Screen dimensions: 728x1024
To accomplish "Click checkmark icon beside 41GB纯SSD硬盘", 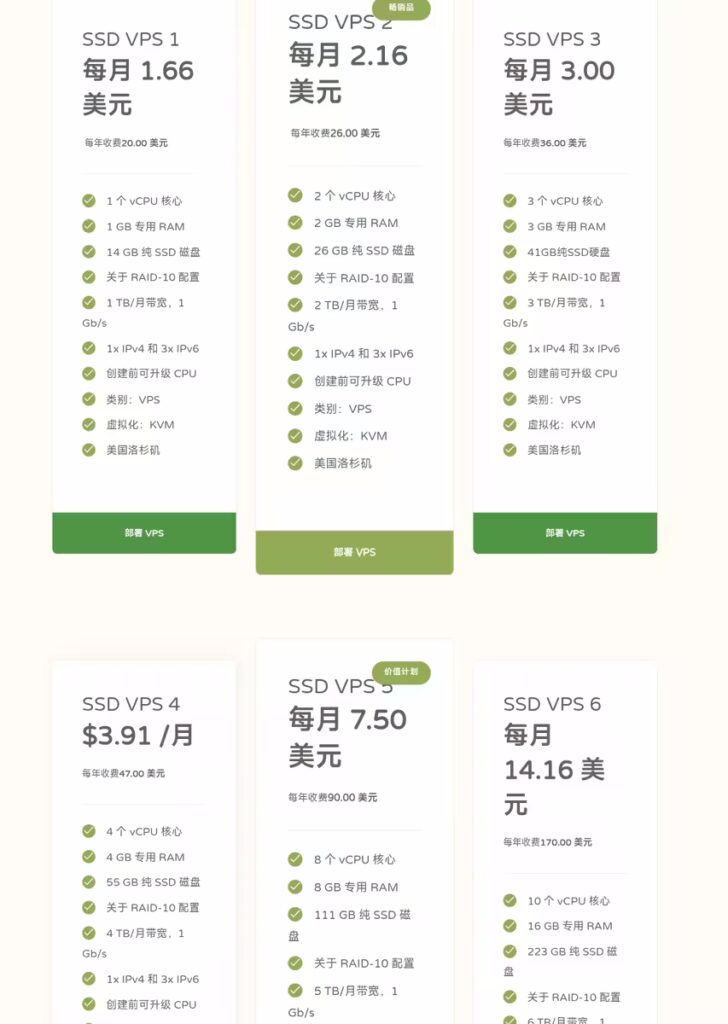I will click(x=510, y=251).
